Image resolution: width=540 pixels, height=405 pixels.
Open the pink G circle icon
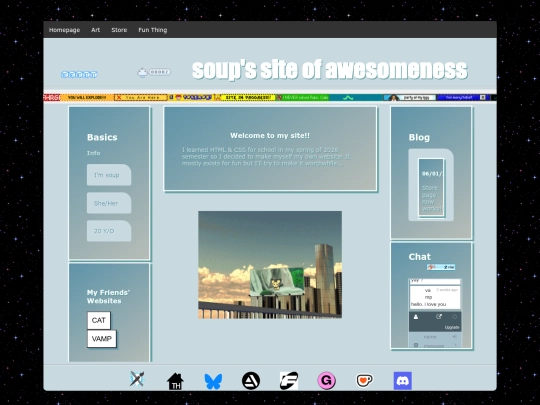coord(326,381)
